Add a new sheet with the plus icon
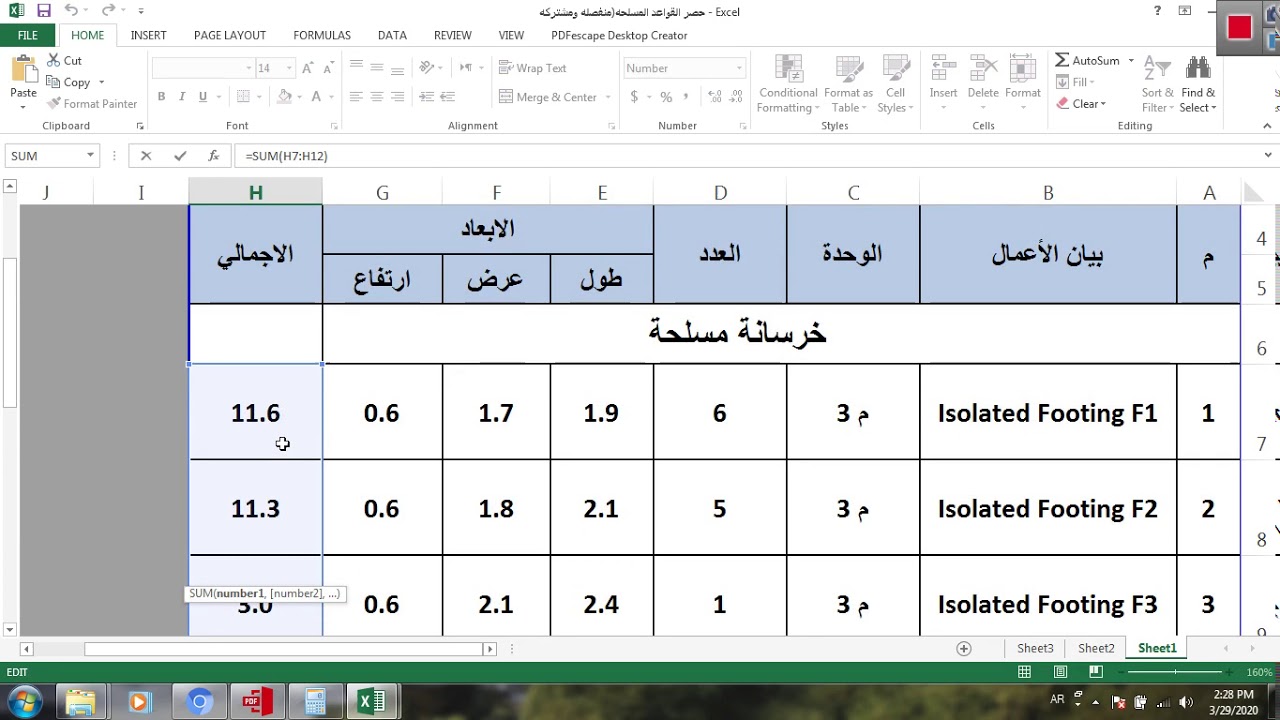The image size is (1280, 720). point(964,648)
